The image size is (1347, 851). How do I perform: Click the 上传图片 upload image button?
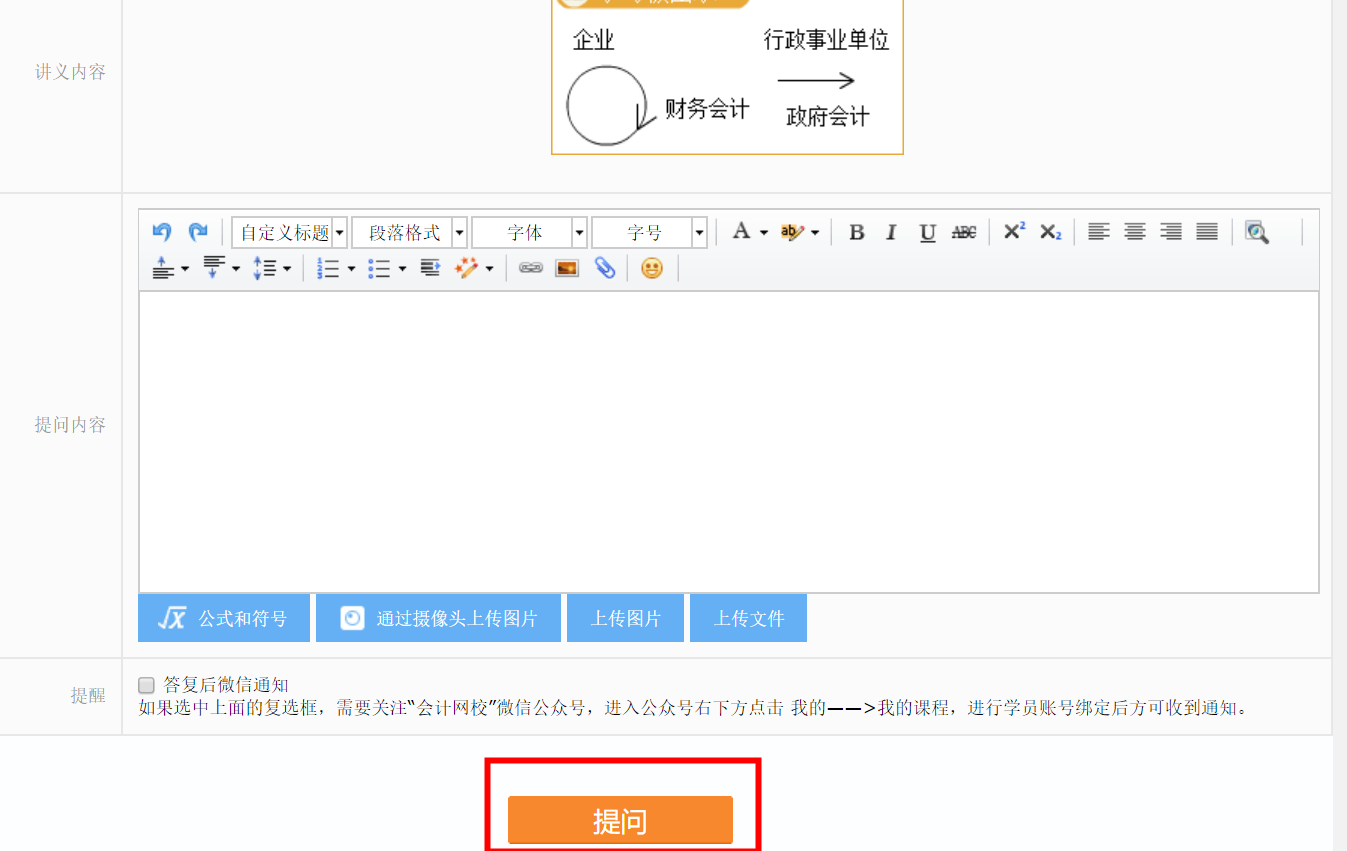(x=625, y=617)
